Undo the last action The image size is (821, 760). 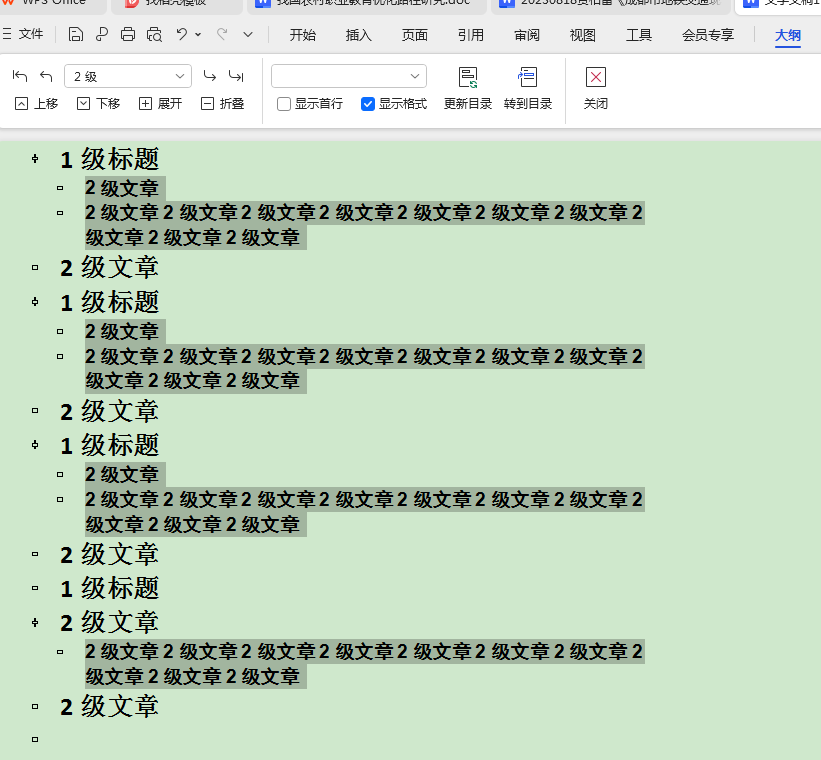(x=181, y=35)
